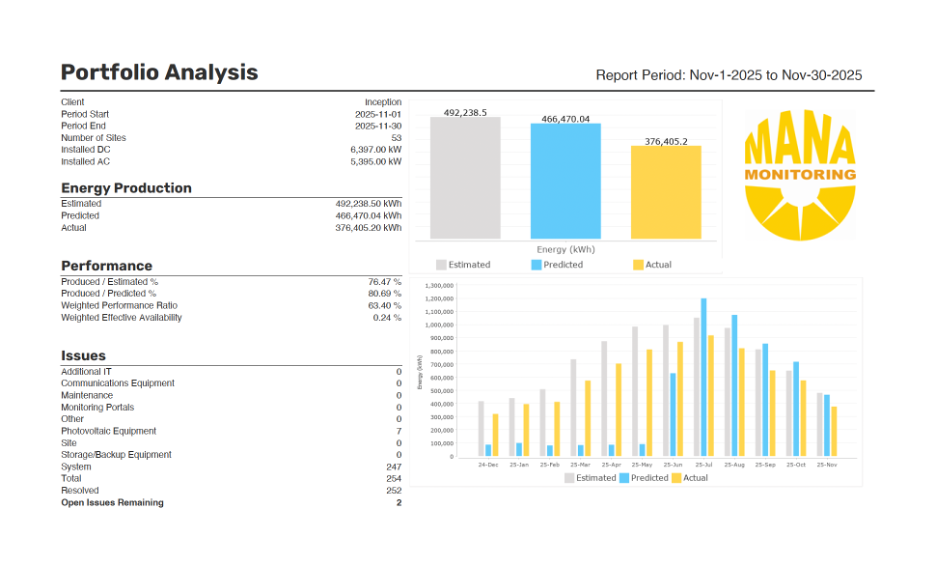
Task: Click the grey Estimated swatch in monthly chart legend
Action: click(569, 478)
